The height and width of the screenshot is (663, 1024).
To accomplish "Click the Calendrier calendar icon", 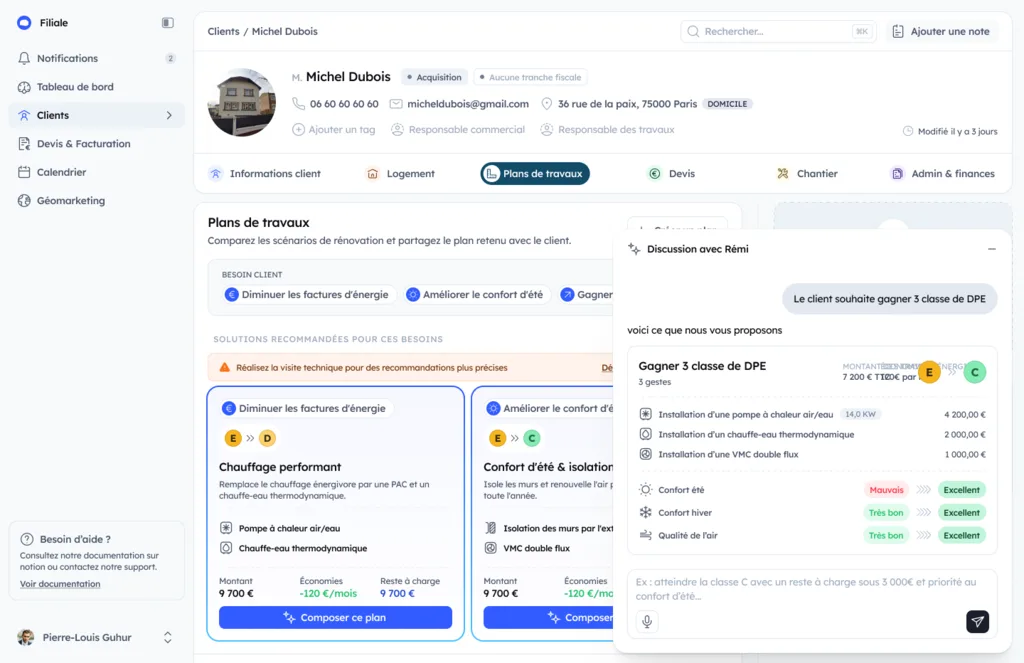I will click(24, 172).
